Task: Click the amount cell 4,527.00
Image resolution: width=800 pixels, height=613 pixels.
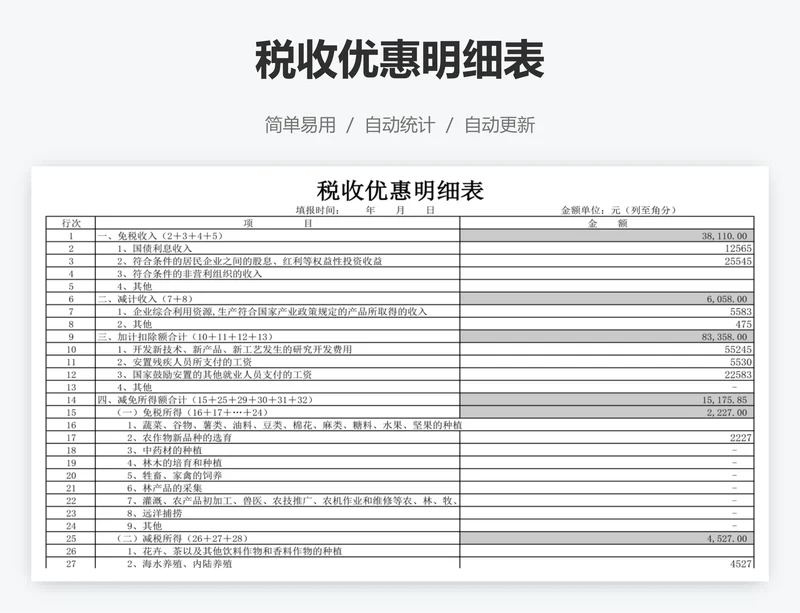Action: (607, 538)
